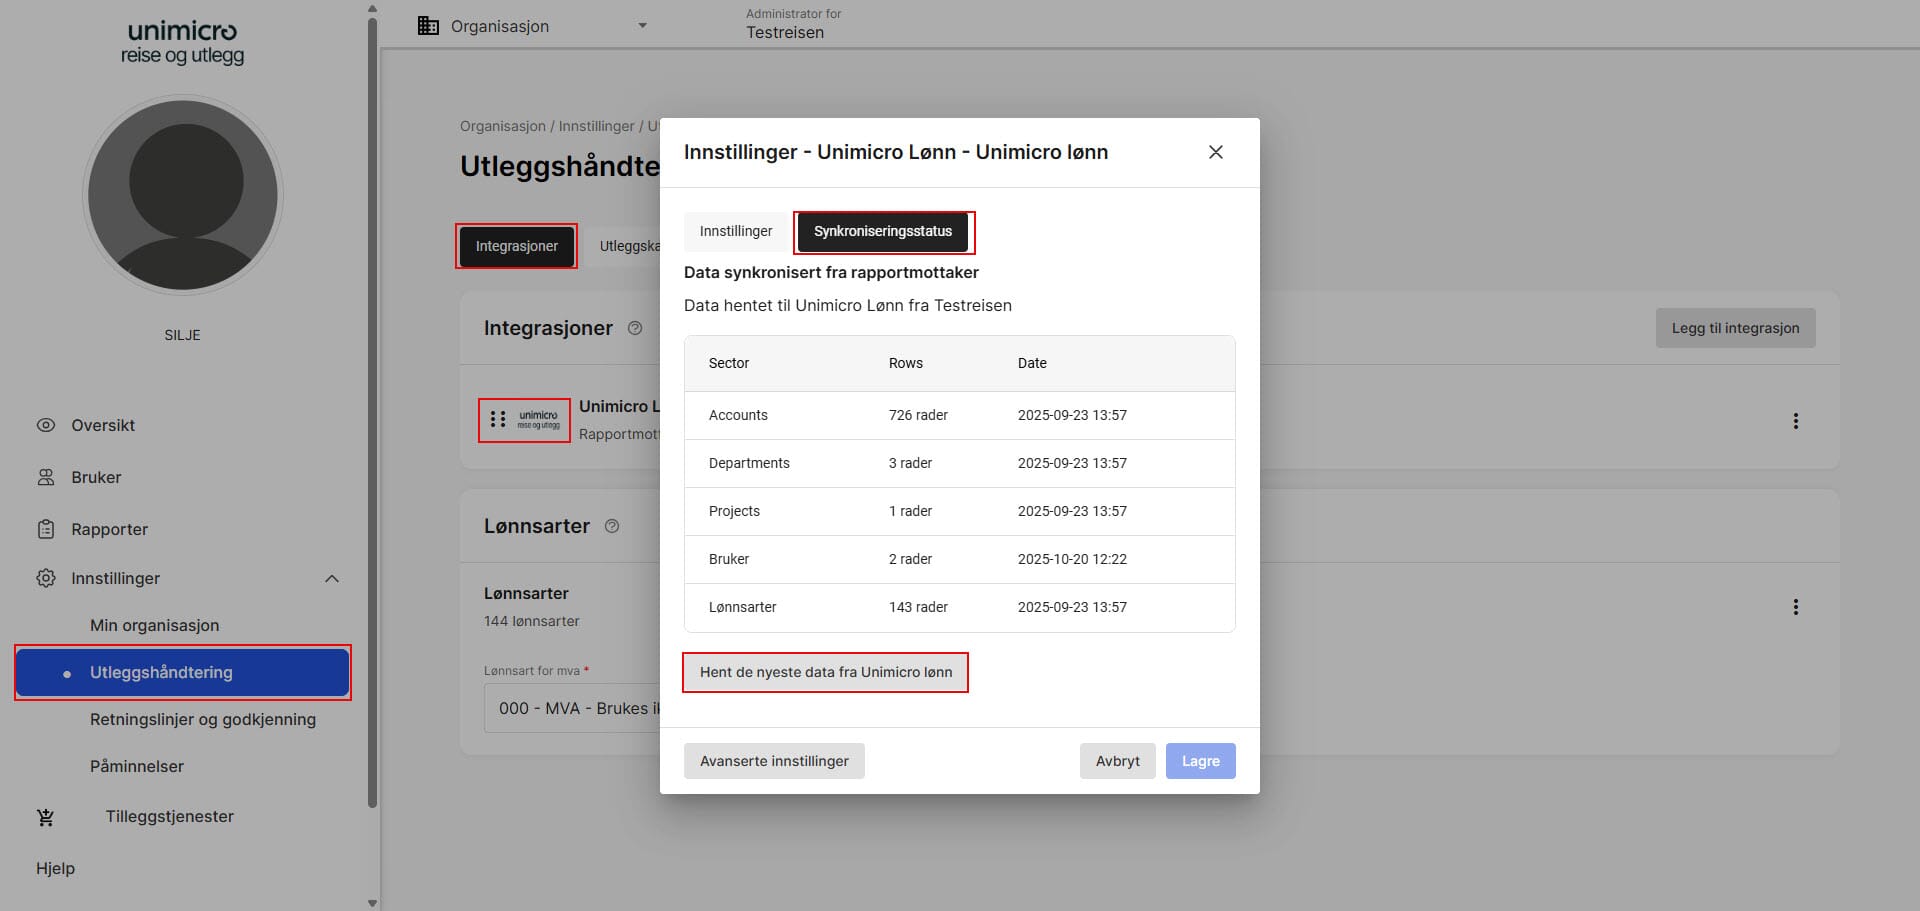Image resolution: width=1920 pixels, height=911 pixels.
Task: Click the Innstillinger gear icon
Action: [46, 578]
